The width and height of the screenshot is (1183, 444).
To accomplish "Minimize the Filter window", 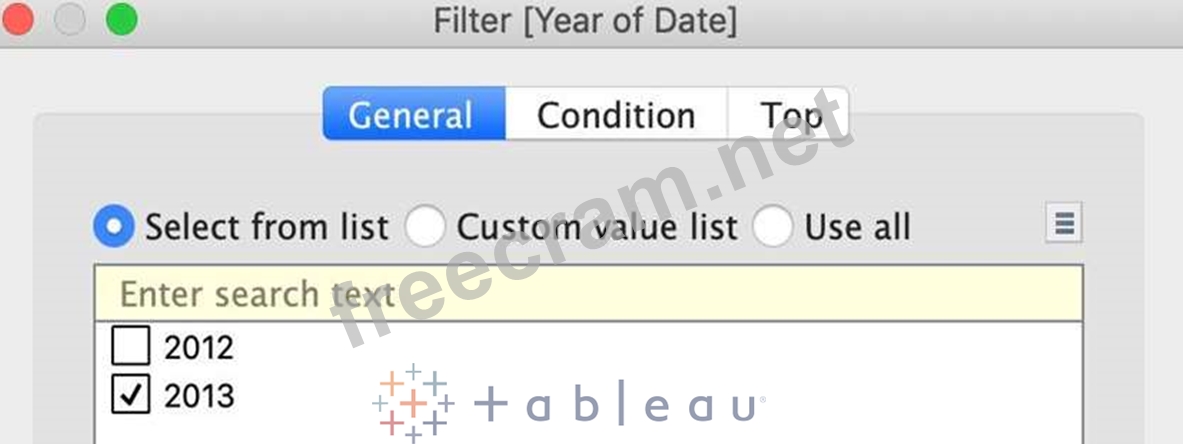I will point(69,20).
